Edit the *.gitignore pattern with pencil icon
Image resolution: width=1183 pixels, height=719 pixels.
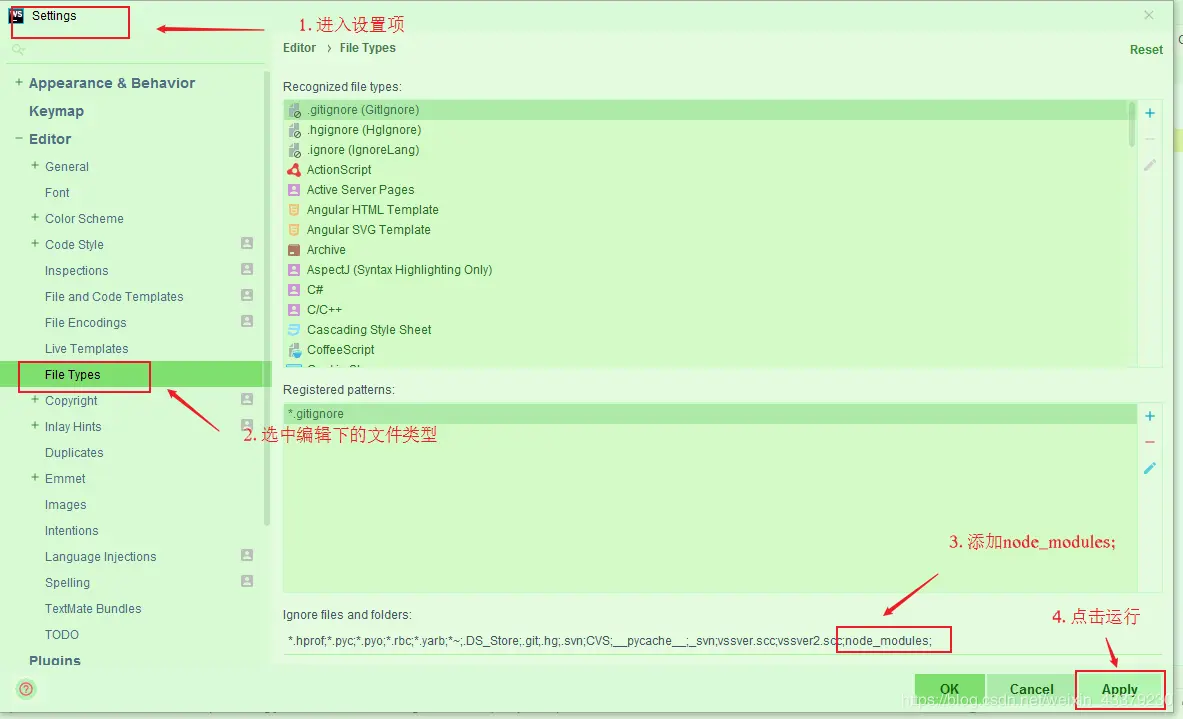point(1149,467)
